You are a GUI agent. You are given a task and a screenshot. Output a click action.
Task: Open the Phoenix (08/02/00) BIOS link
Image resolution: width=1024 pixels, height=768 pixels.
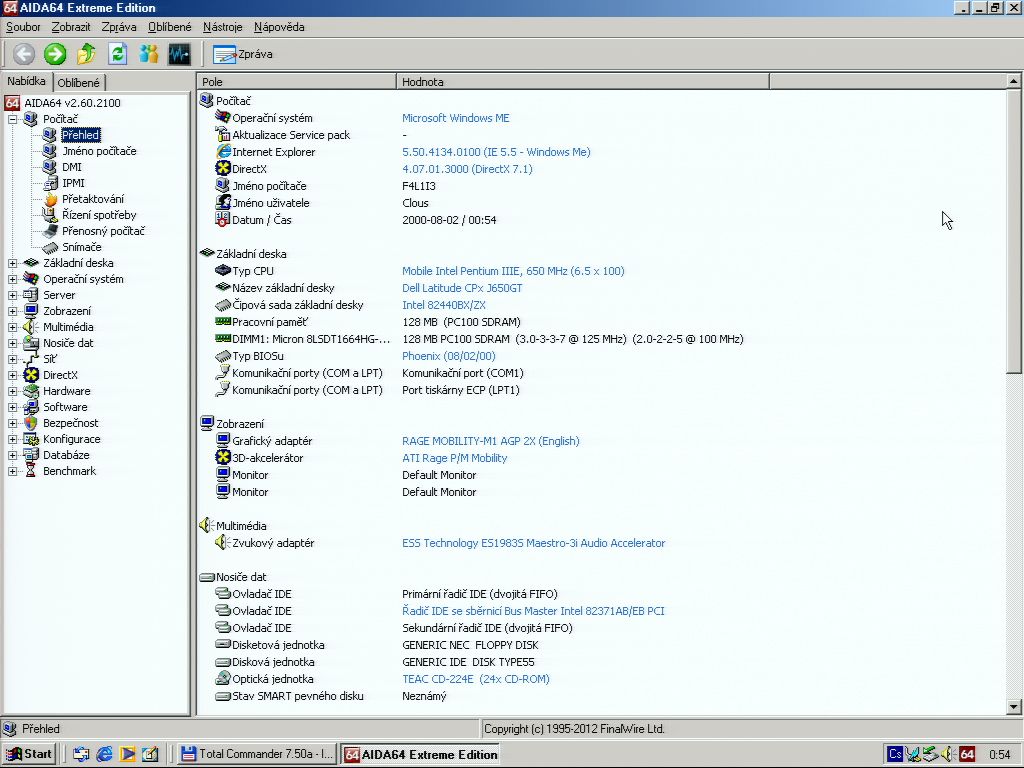click(x=449, y=356)
